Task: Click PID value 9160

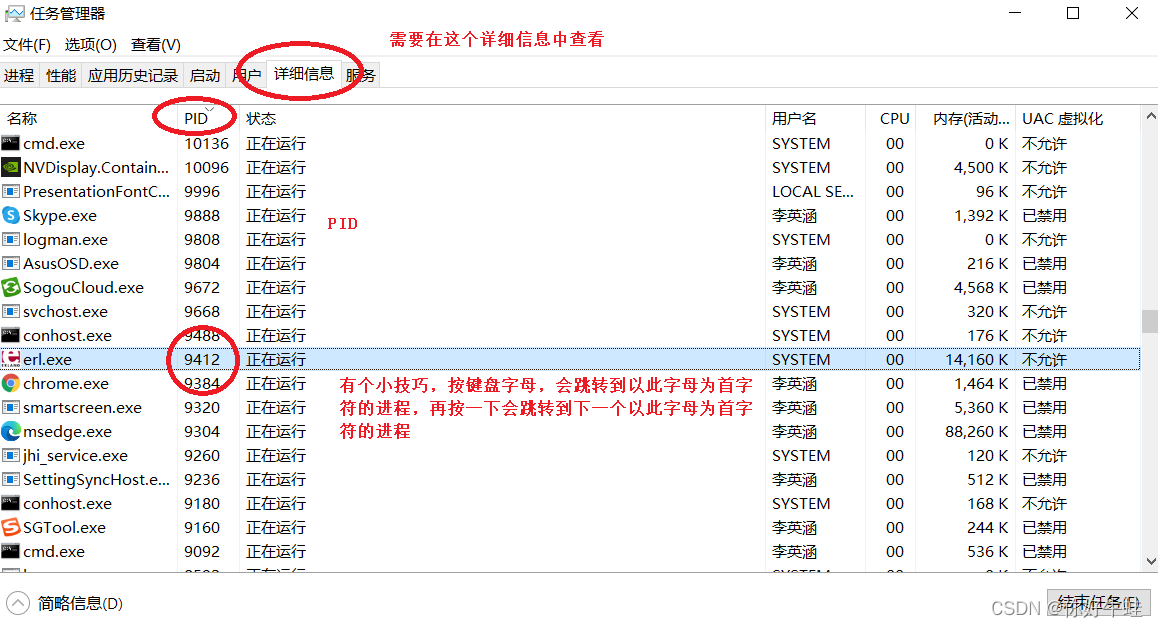Action: (x=202, y=527)
